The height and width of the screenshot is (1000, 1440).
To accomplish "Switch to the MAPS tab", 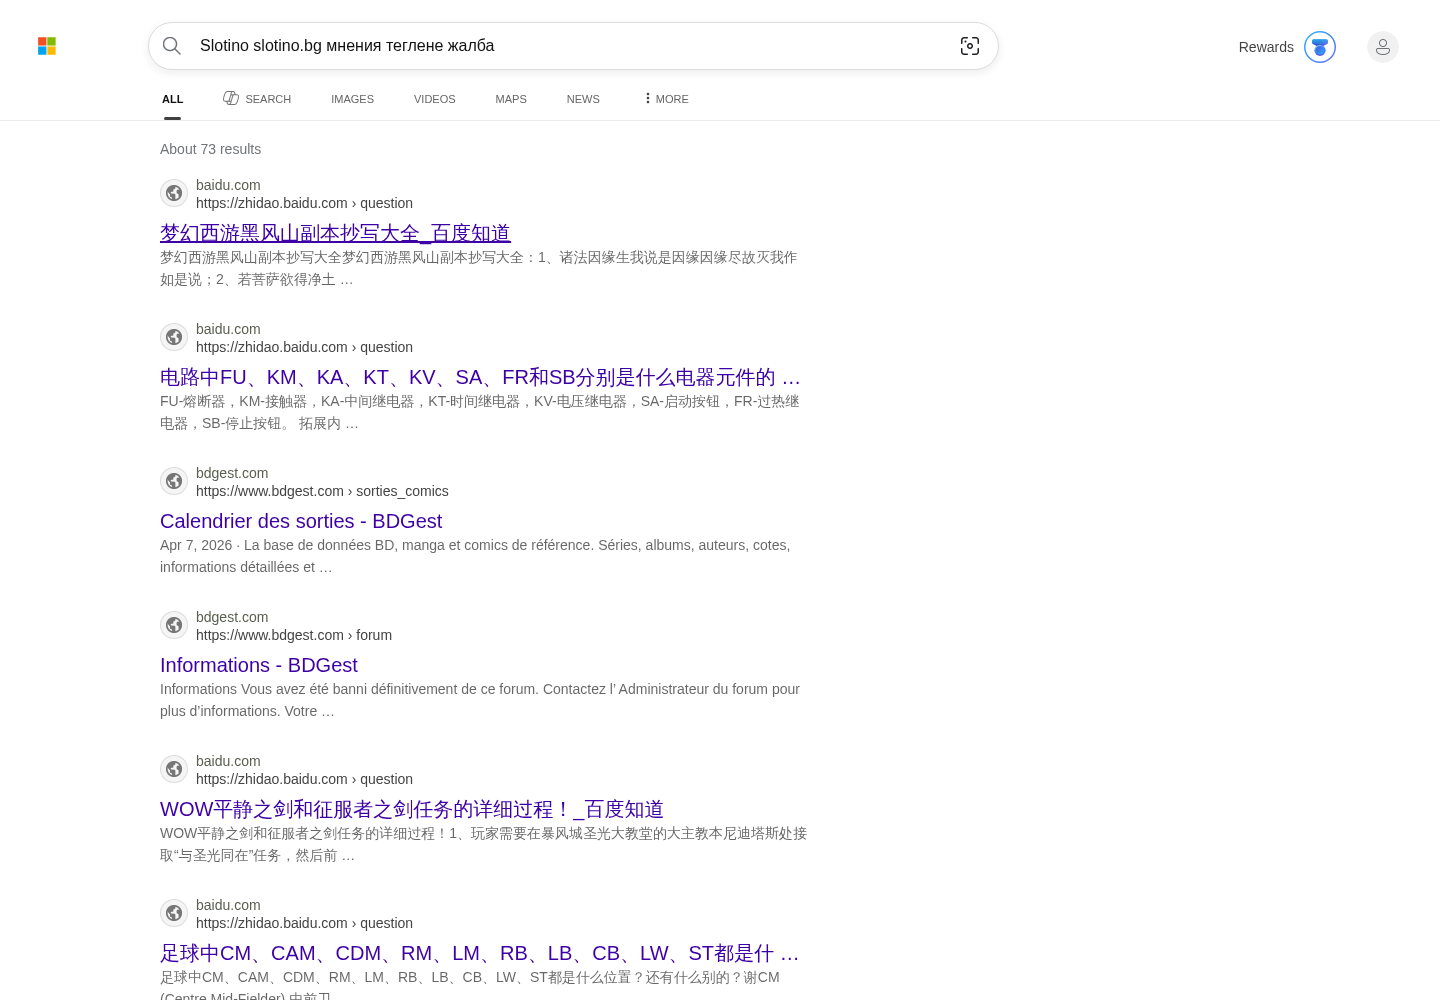I will tap(511, 99).
